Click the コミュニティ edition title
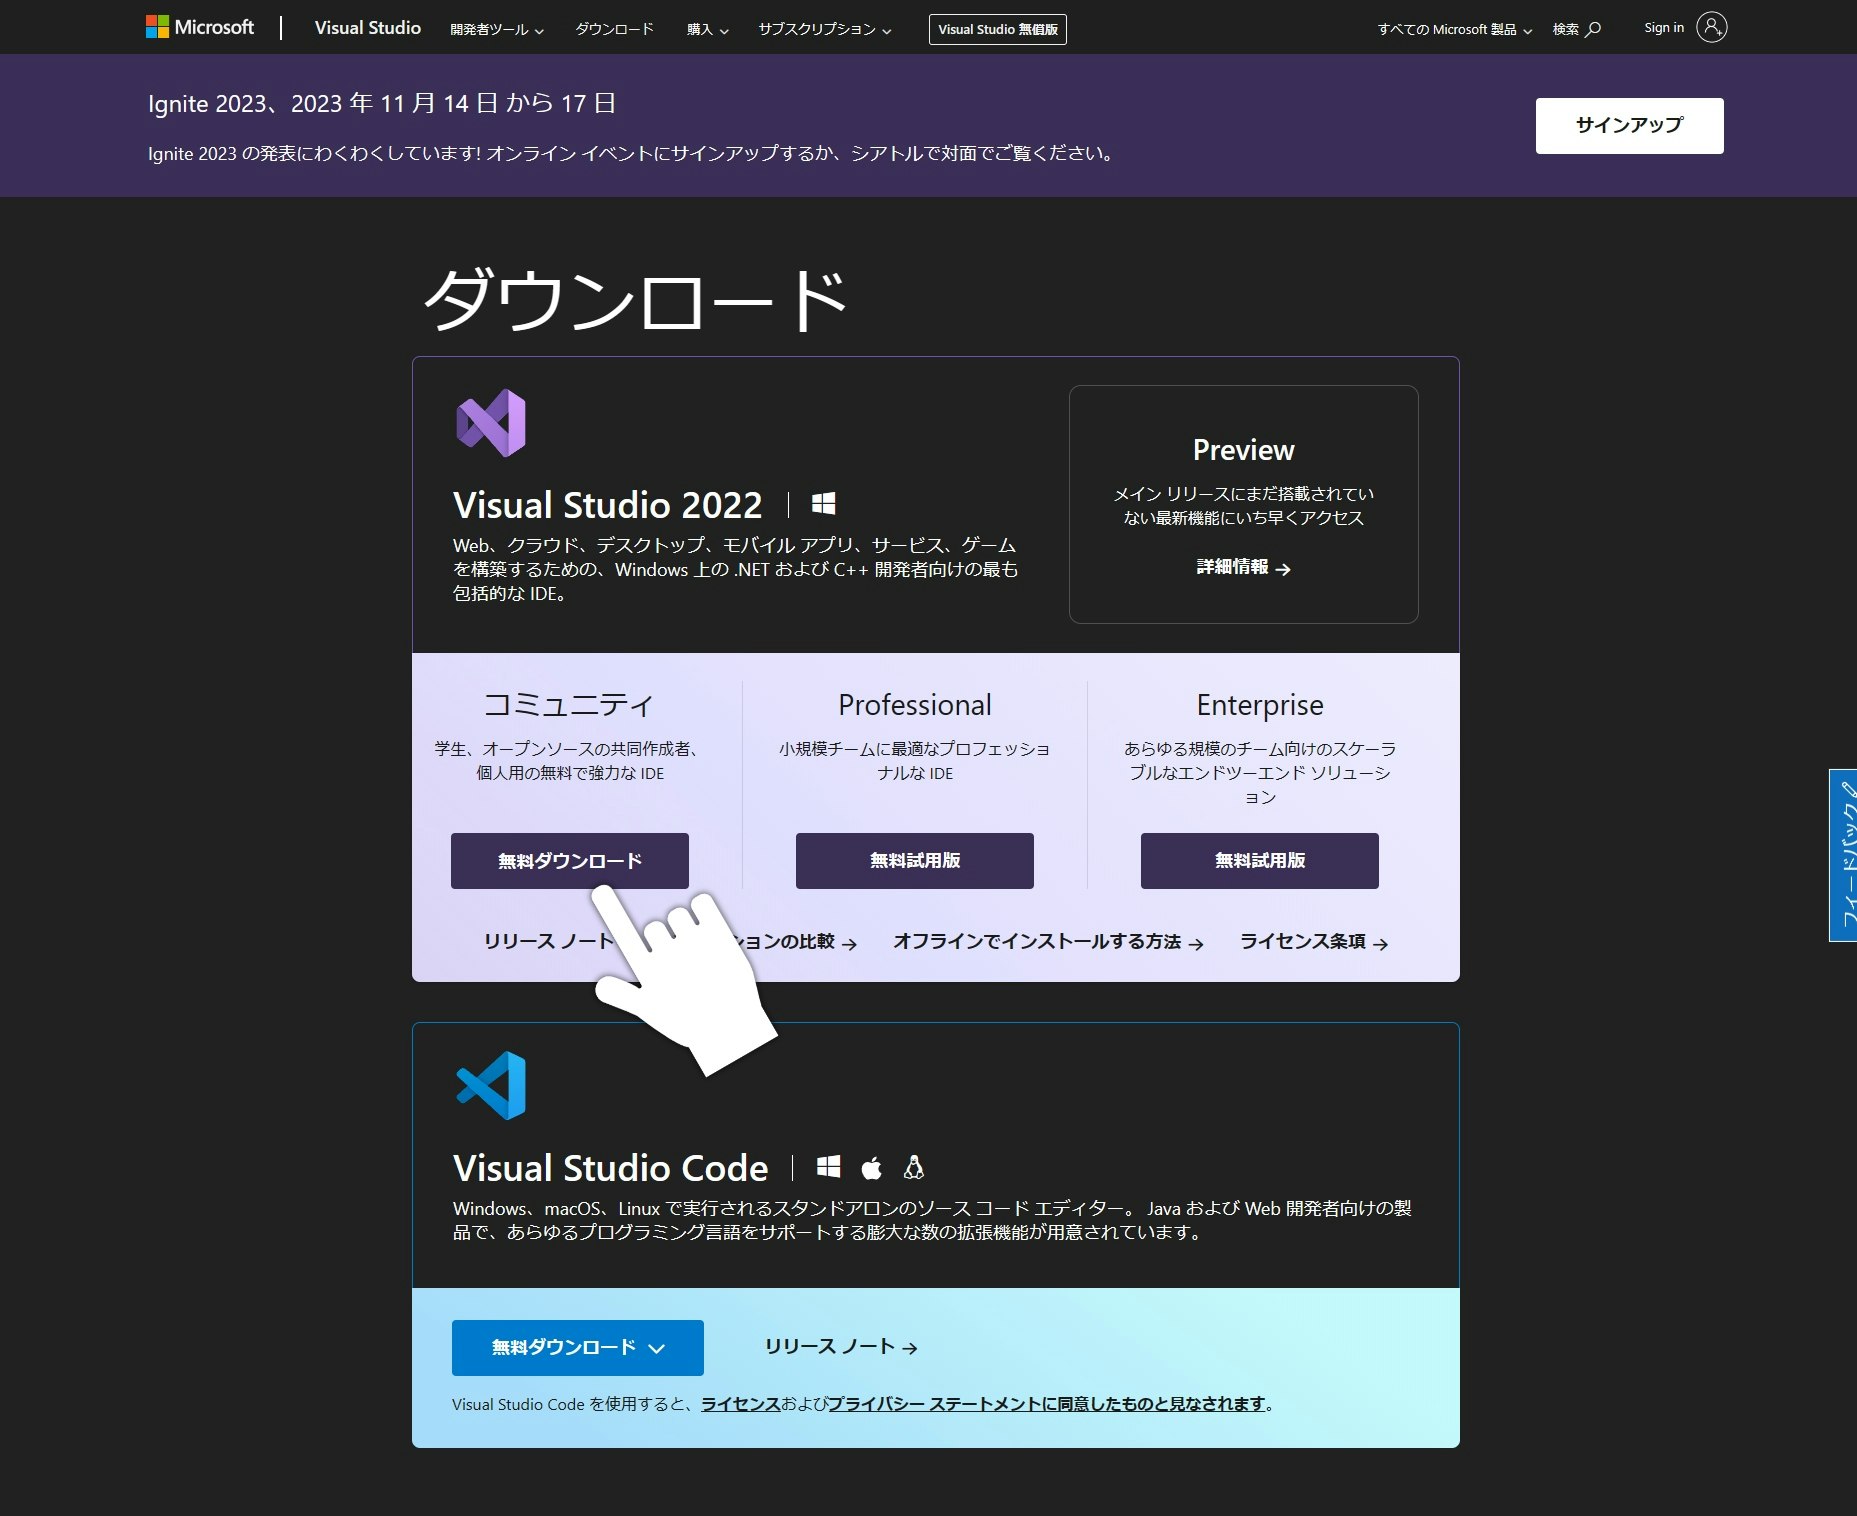Image resolution: width=1857 pixels, height=1516 pixels. point(569,705)
